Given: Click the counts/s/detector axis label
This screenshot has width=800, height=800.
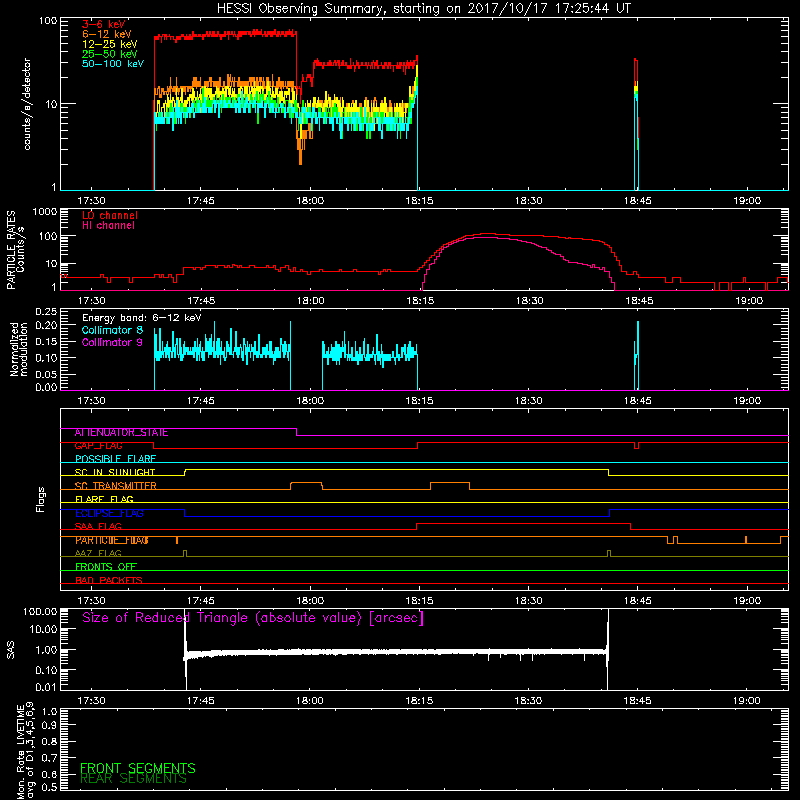Looking at the screenshot, I should (27, 104).
